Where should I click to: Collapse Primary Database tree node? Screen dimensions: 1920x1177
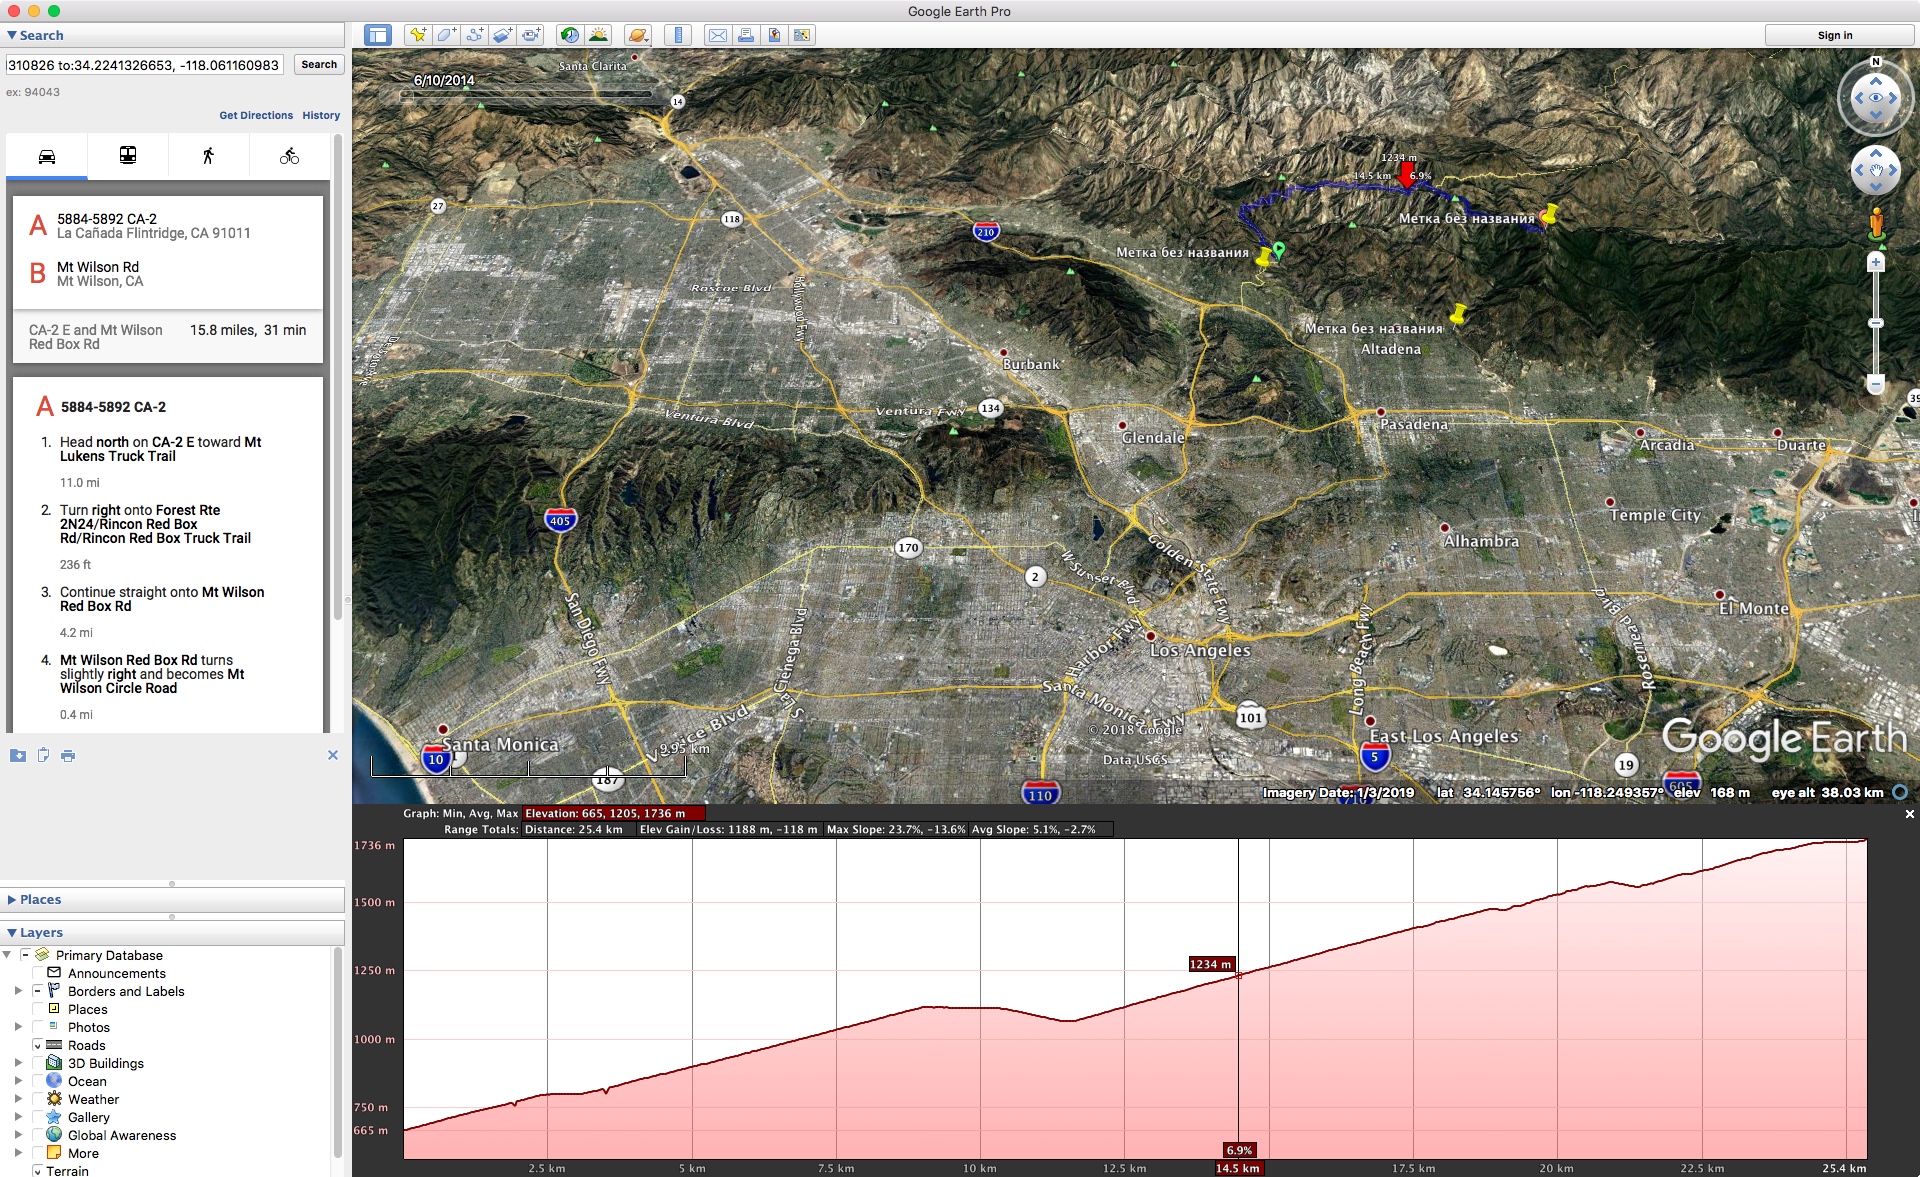(x=8, y=955)
